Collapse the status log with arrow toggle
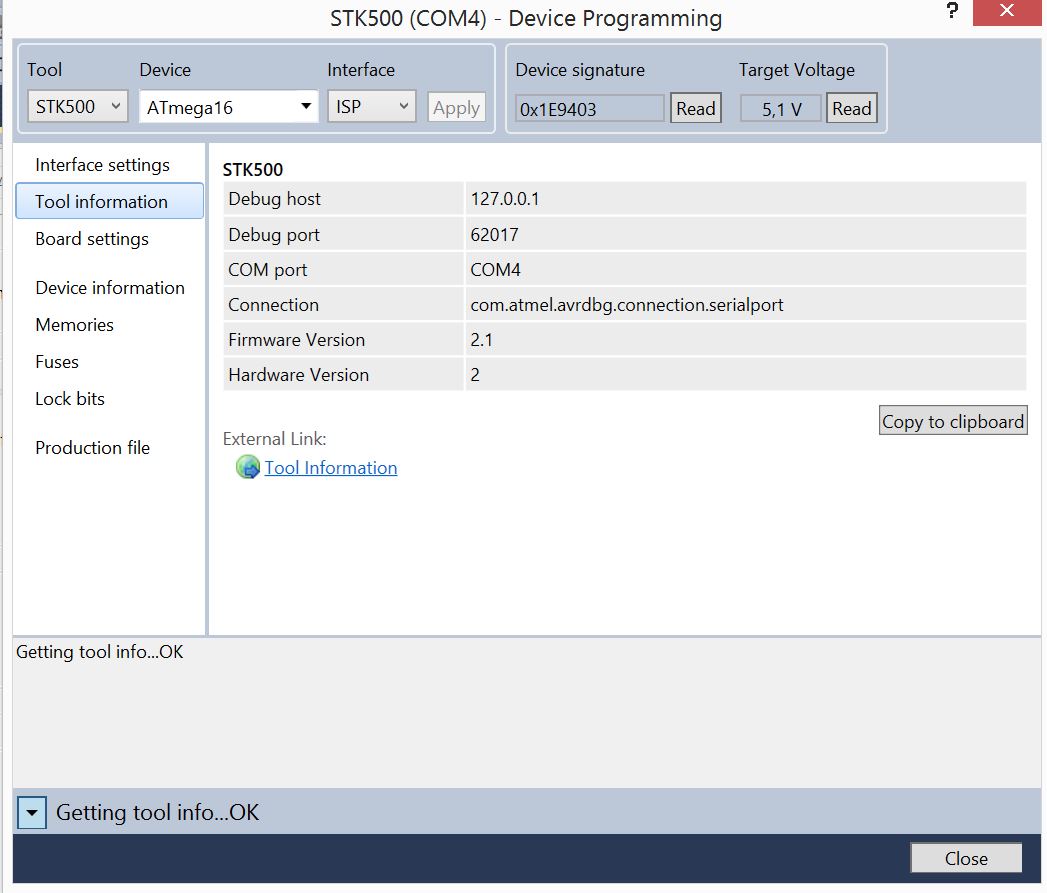Image resolution: width=1047 pixels, height=893 pixels. [32, 812]
